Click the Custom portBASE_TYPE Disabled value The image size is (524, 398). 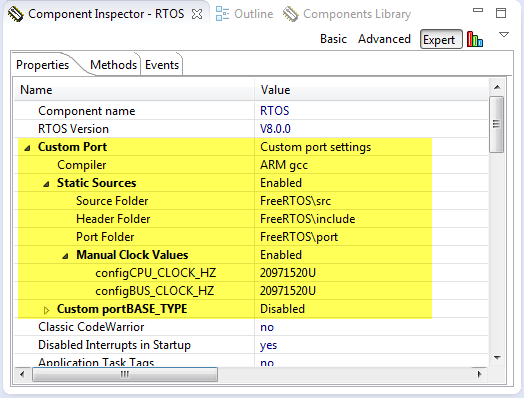(282, 309)
